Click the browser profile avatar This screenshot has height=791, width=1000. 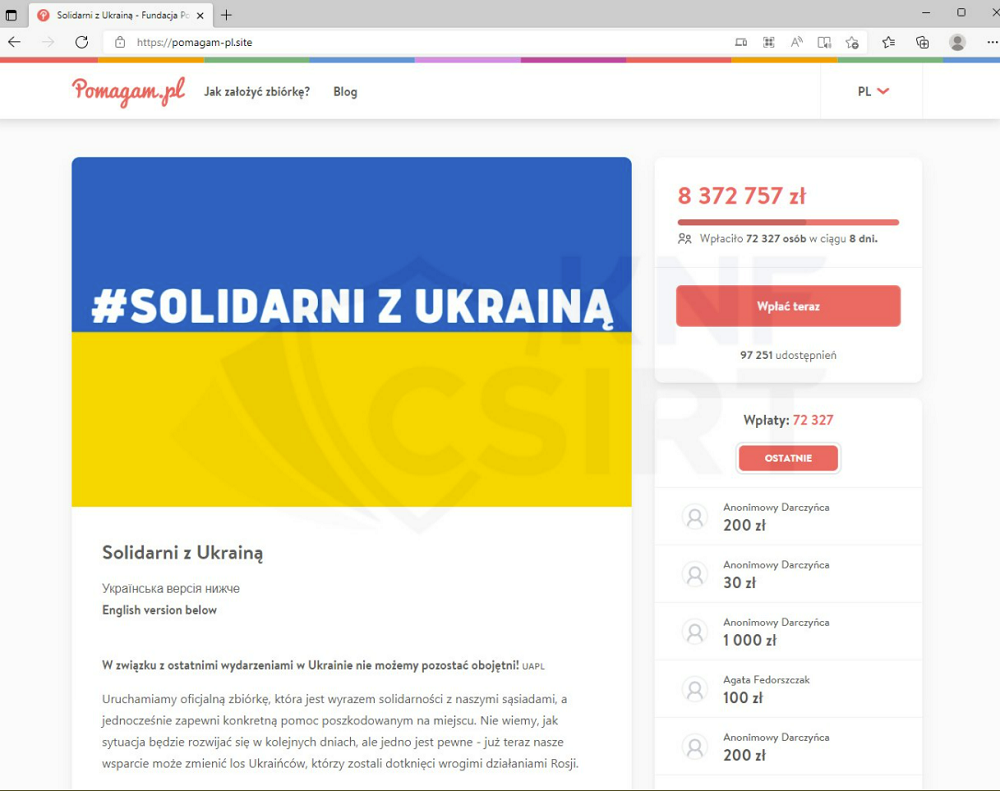957,42
